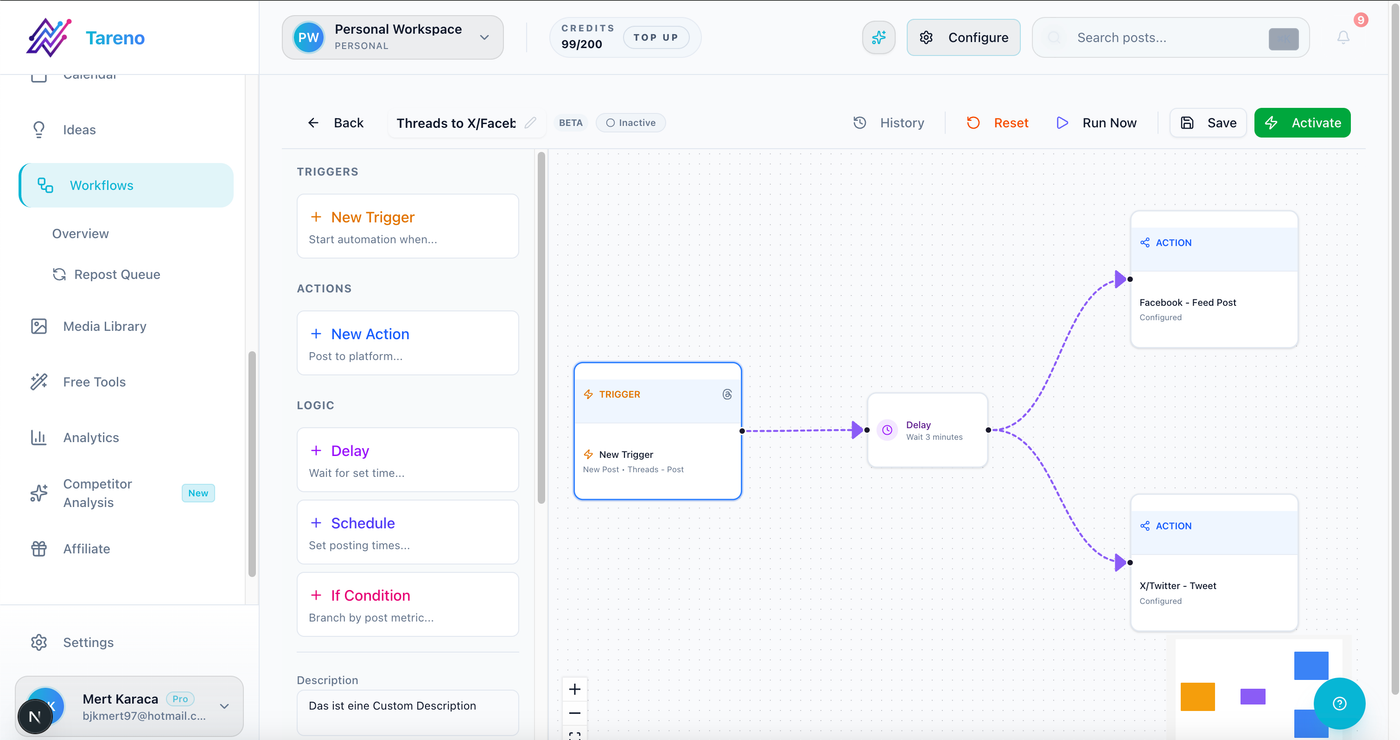Viewport: 1400px width, 740px height.
Task: Select the Facebook - Feed Post node
Action: pyautogui.click(x=1214, y=280)
